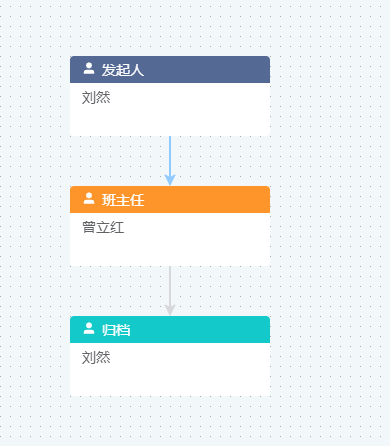Click the blue arrowhead pointing to 班主任
The height and width of the screenshot is (446, 390).
click(170, 180)
